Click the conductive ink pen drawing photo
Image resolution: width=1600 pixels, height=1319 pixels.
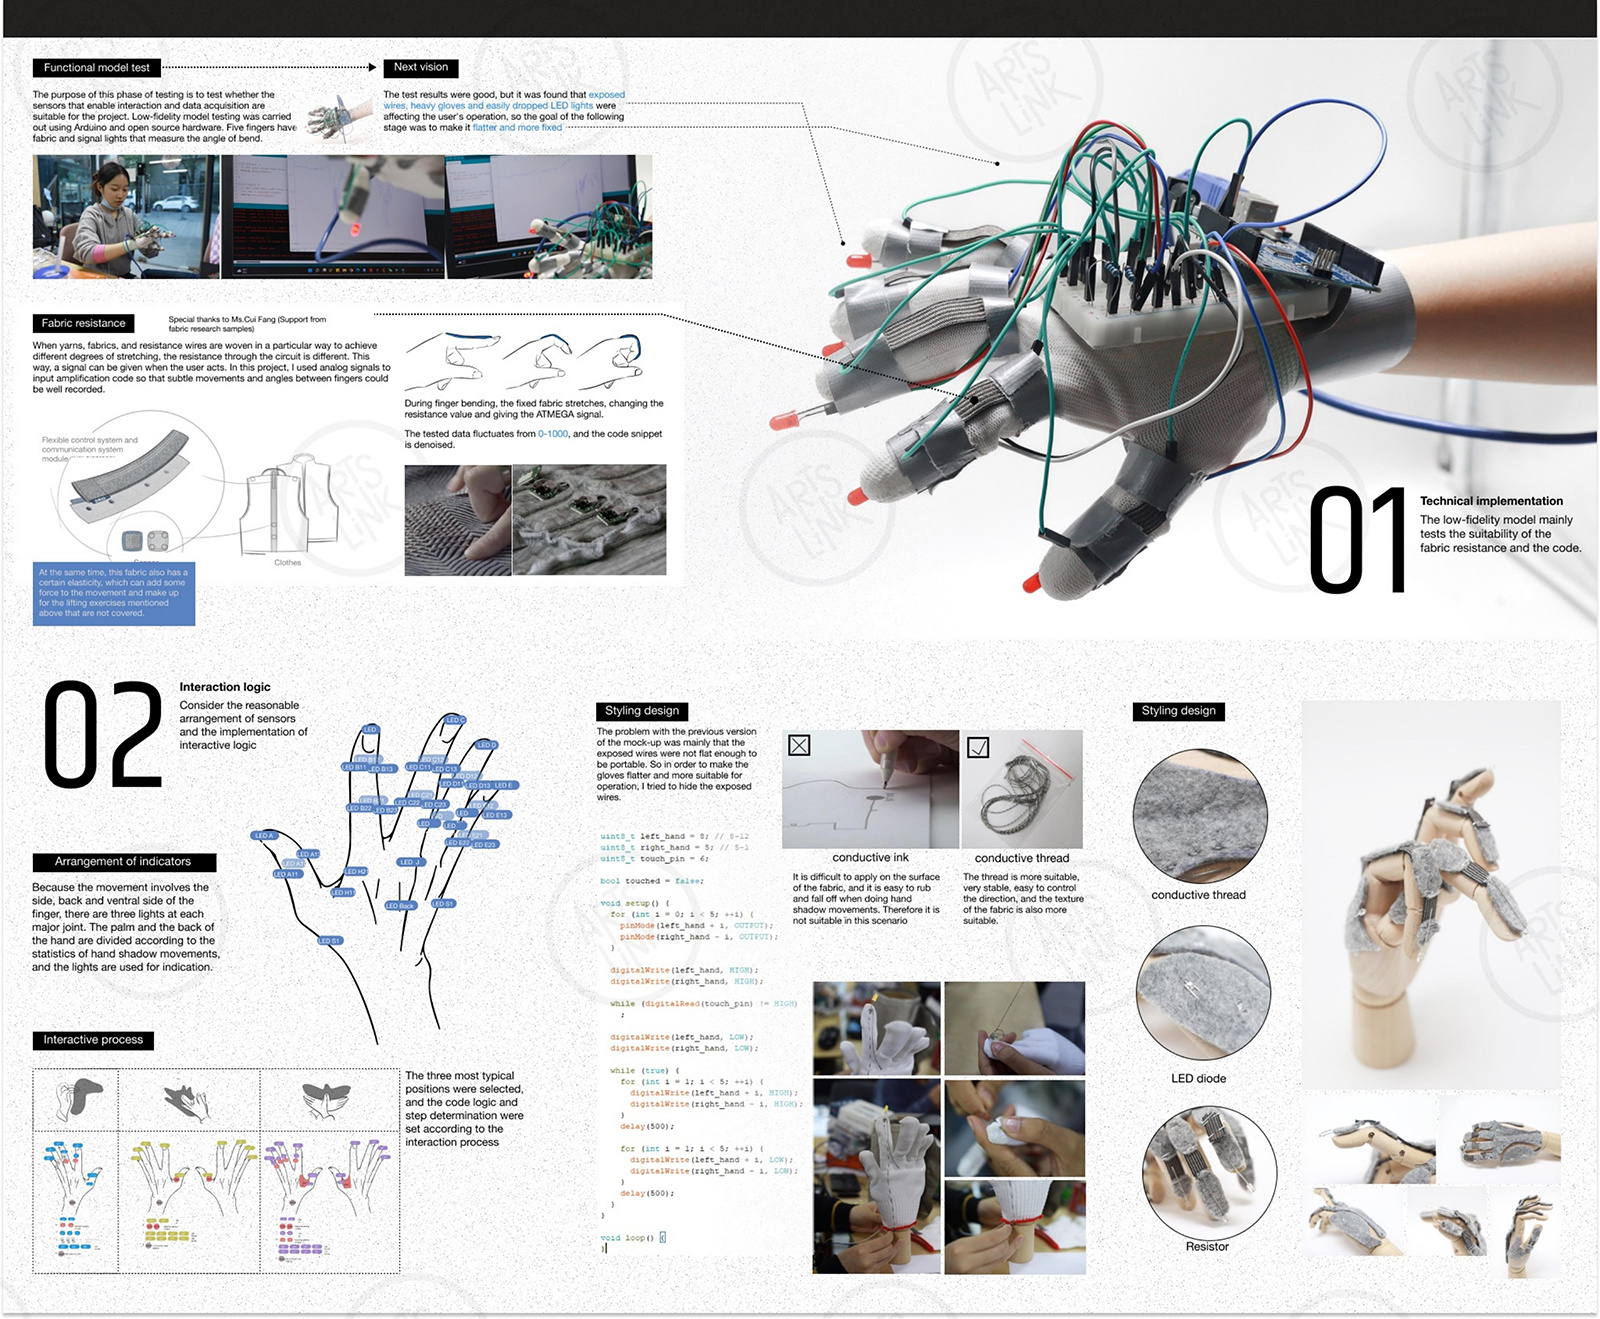pyautogui.click(x=871, y=789)
